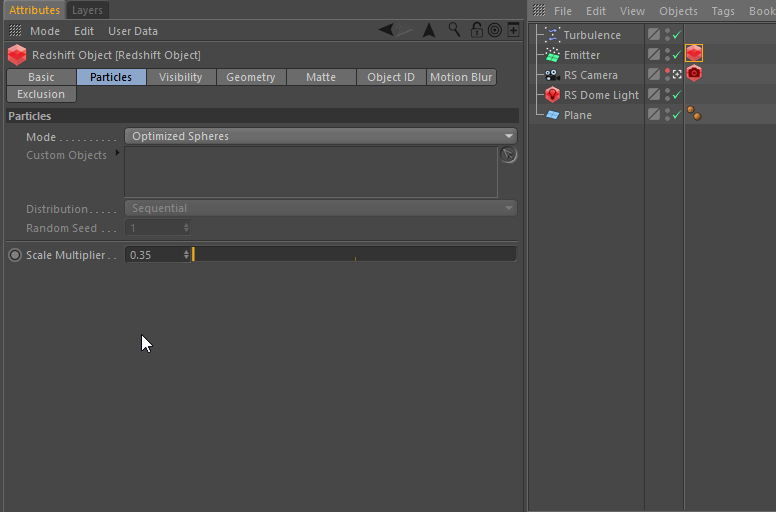Click the back arrow in Attributes toolbar
Screen dimensions: 776x512
386,30
